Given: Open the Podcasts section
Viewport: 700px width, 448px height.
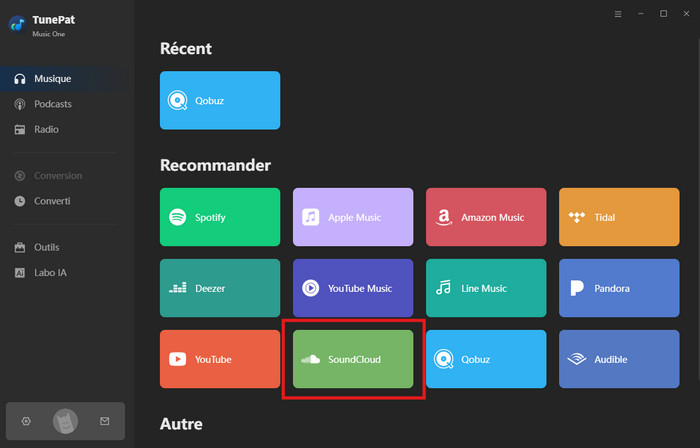Looking at the screenshot, I should pyautogui.click(x=67, y=104).
